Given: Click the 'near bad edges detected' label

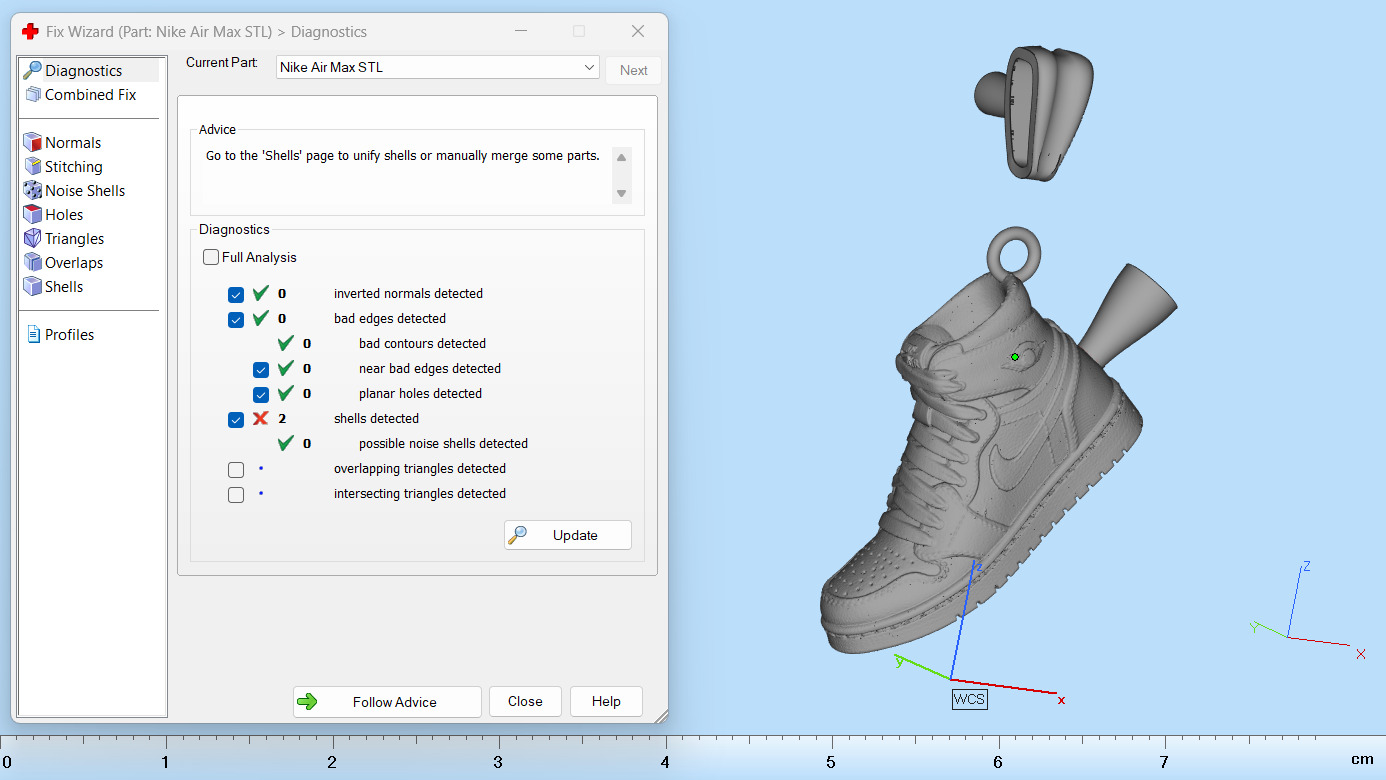Looking at the screenshot, I should (x=430, y=368).
